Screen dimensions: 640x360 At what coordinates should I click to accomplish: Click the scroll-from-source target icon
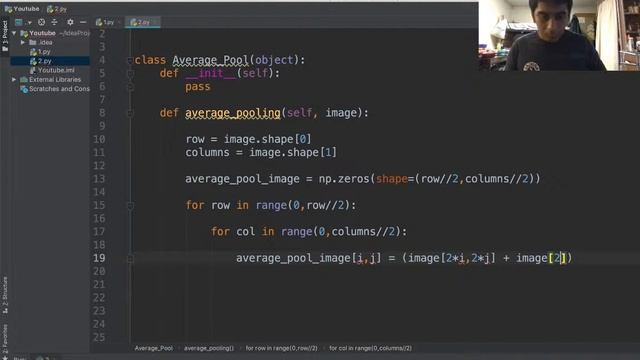click(42, 22)
